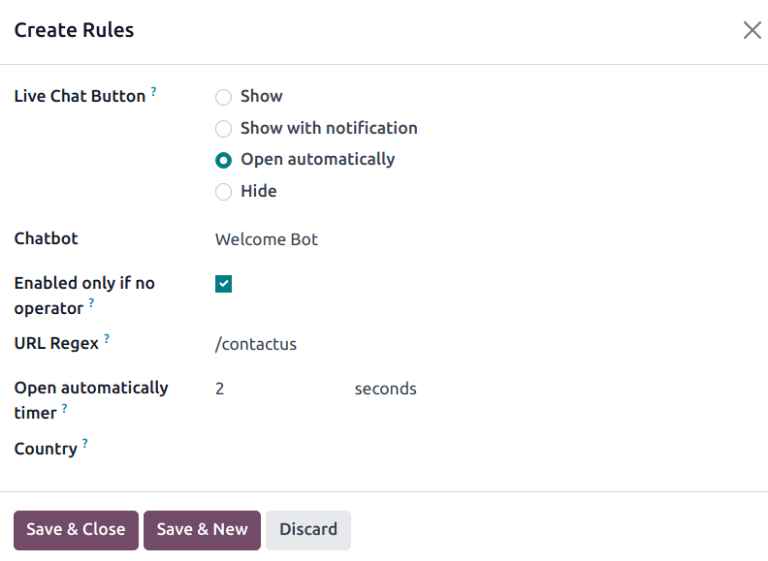Screen dimensions: 768x561
Task: Click help tooltip icon beside Enabled only if no operator
Action: (91, 302)
